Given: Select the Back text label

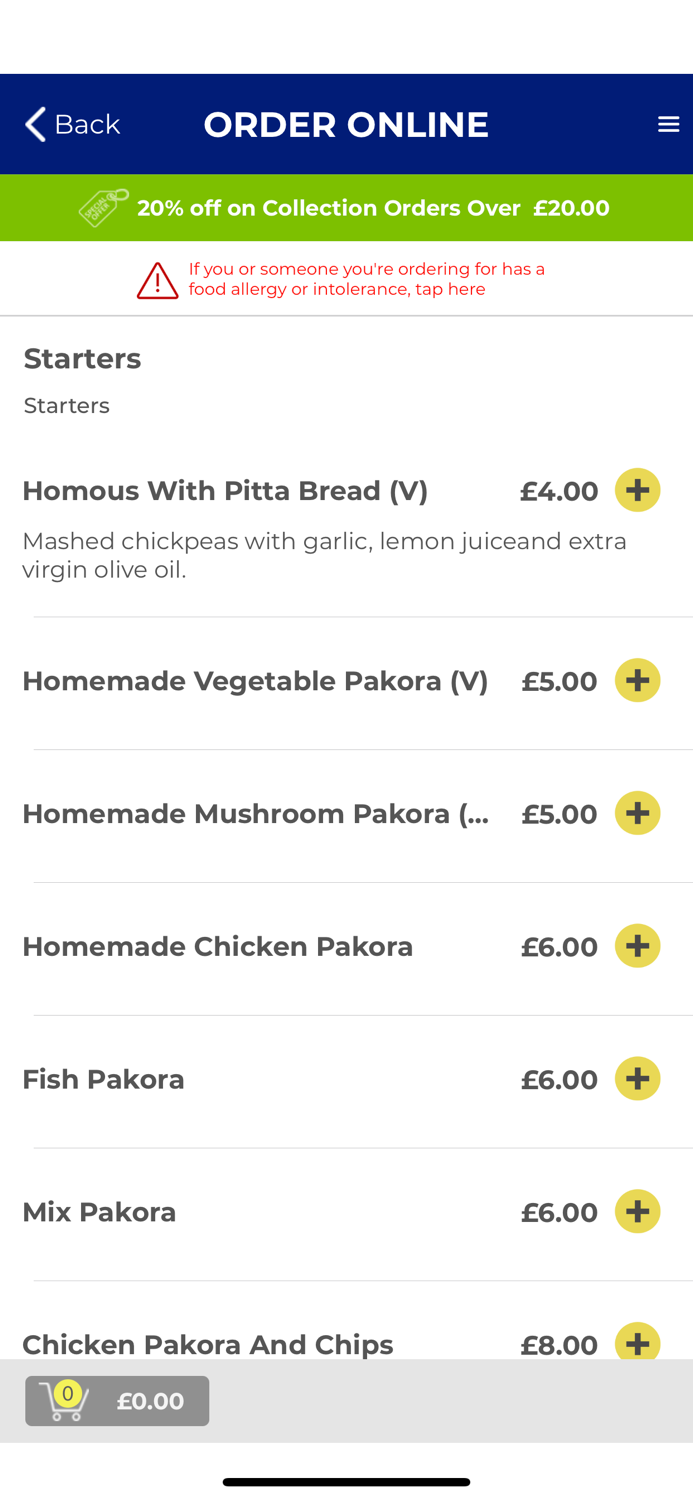Looking at the screenshot, I should (89, 123).
